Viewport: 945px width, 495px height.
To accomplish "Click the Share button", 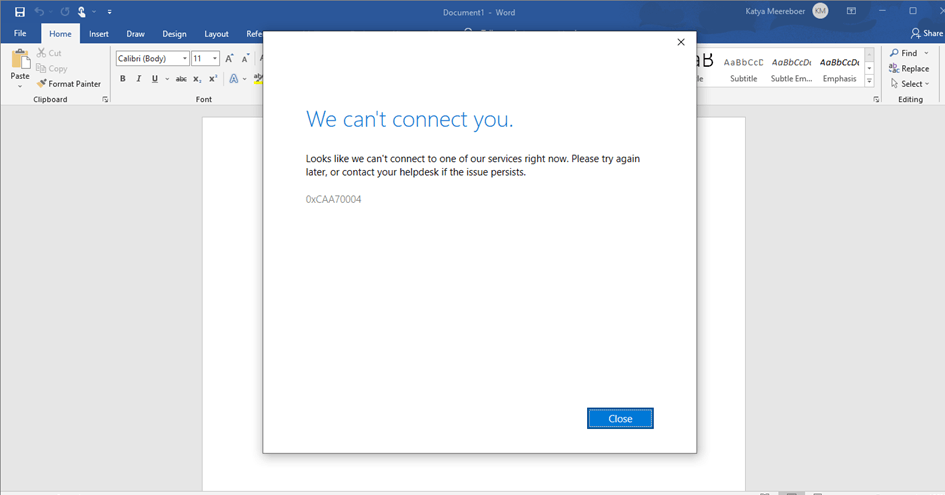I will pyautogui.click(x=927, y=33).
